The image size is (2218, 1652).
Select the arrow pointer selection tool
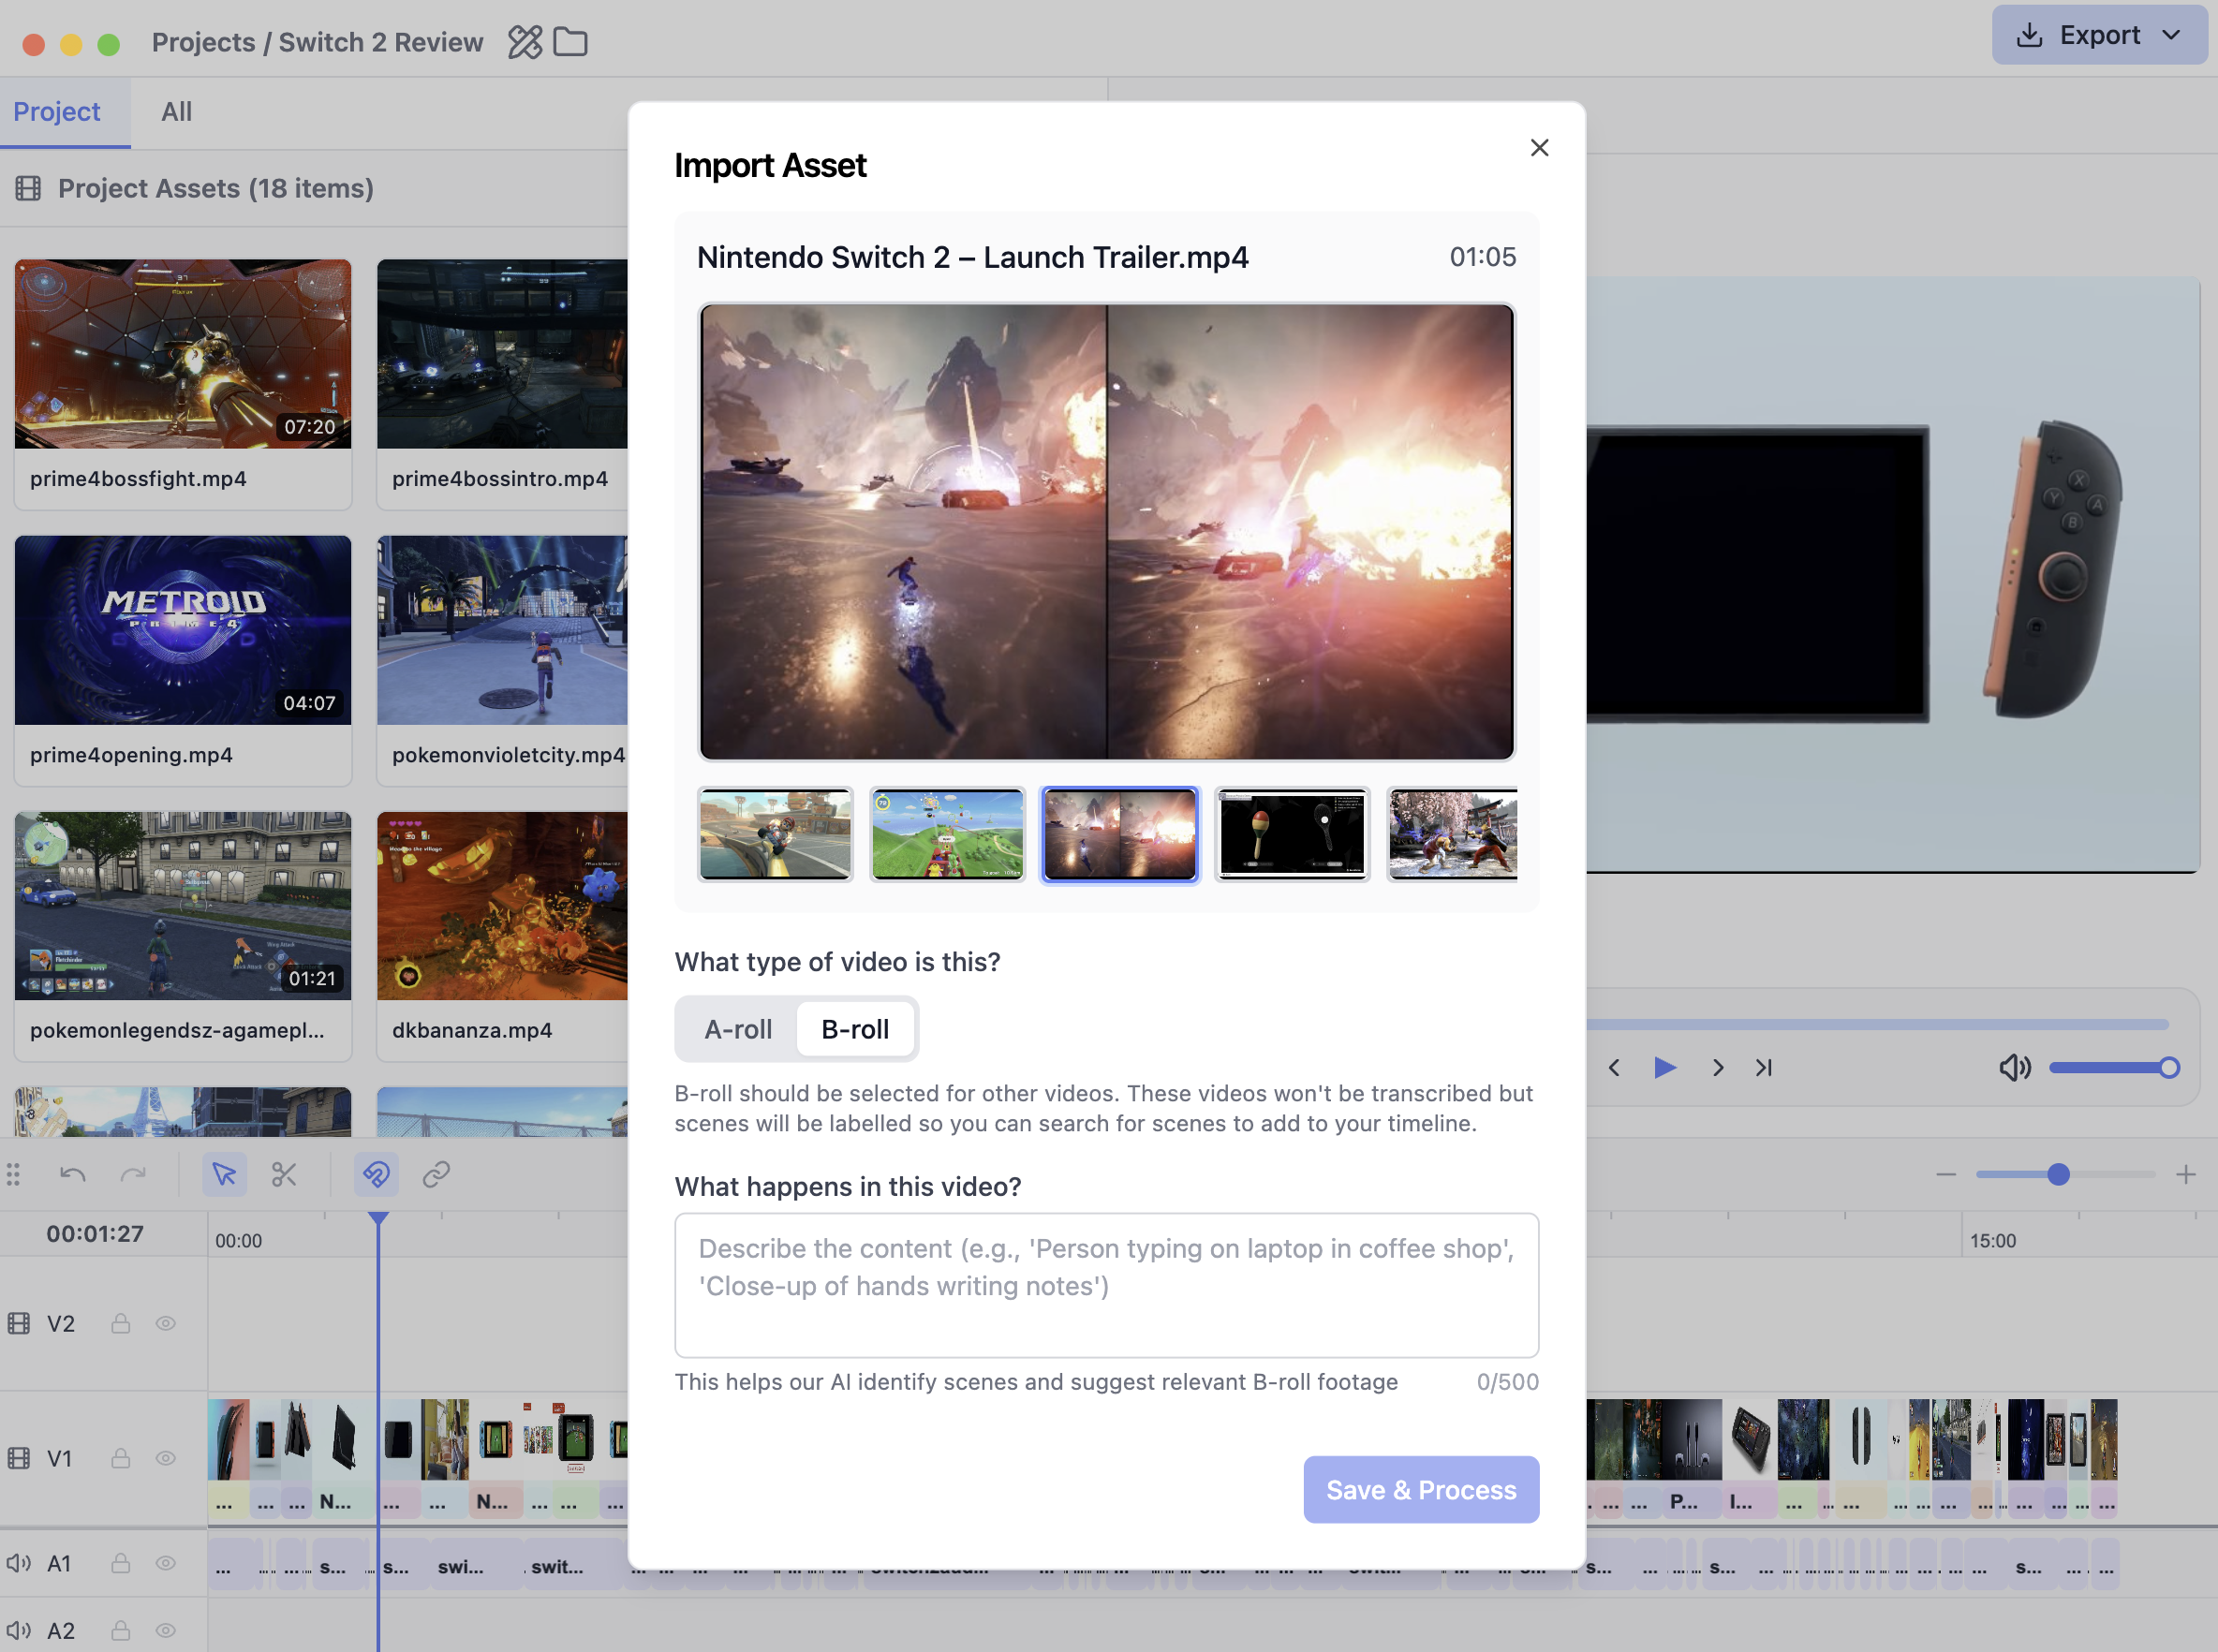pos(224,1174)
